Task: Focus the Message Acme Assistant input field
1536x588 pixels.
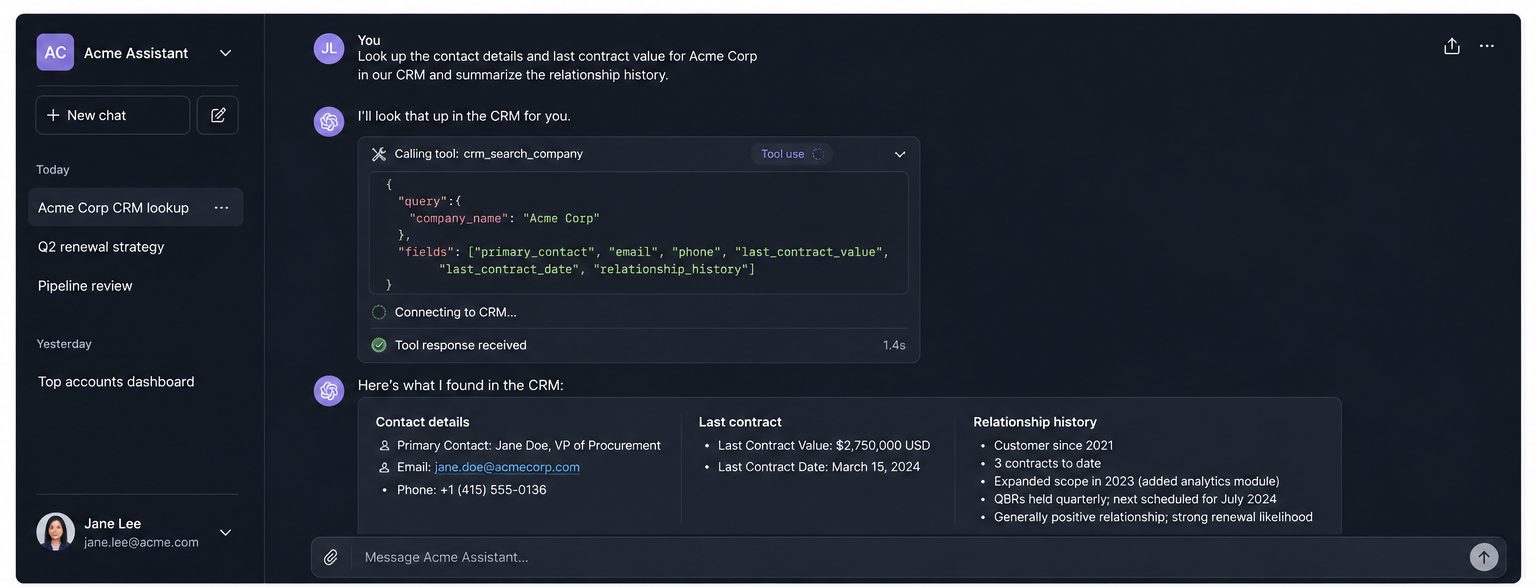Action: pyautogui.click(x=910, y=557)
